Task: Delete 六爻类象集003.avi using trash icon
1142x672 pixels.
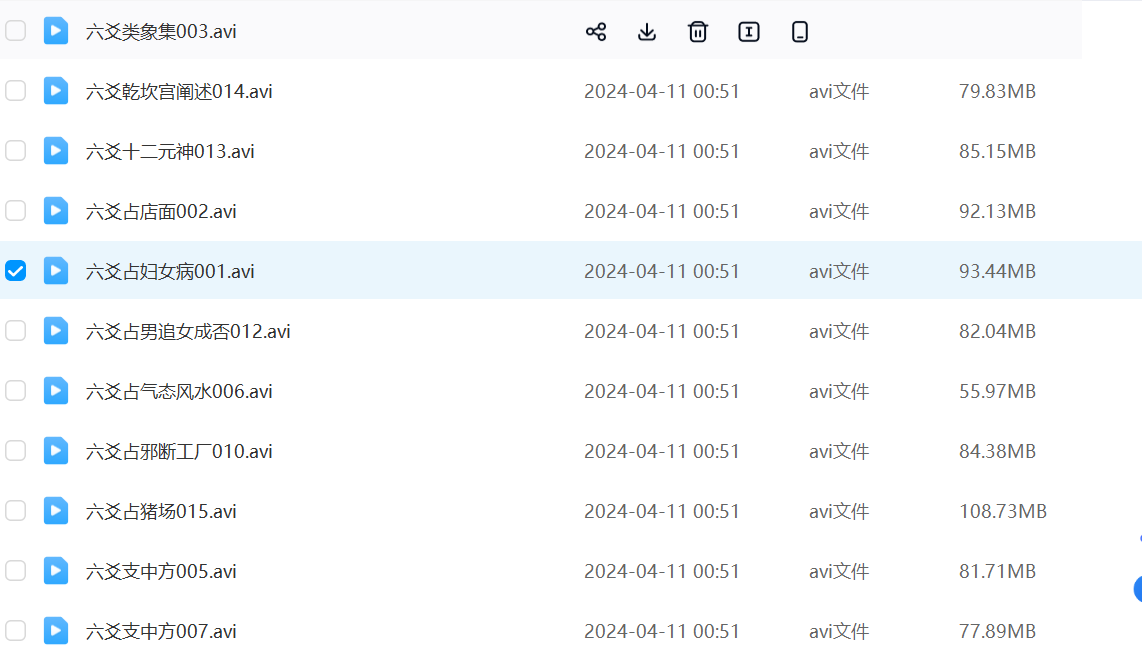Action: [698, 32]
